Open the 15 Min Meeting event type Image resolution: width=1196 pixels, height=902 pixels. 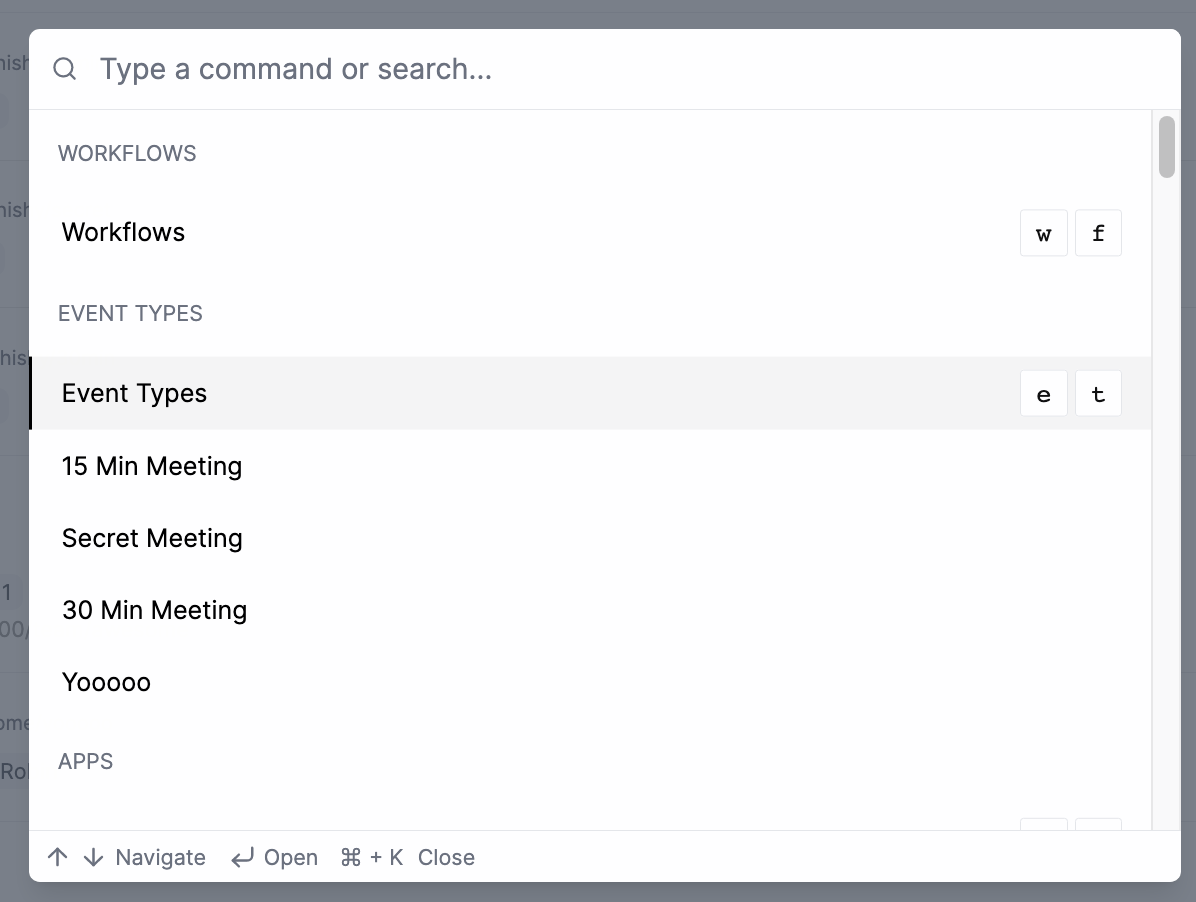tap(152, 466)
